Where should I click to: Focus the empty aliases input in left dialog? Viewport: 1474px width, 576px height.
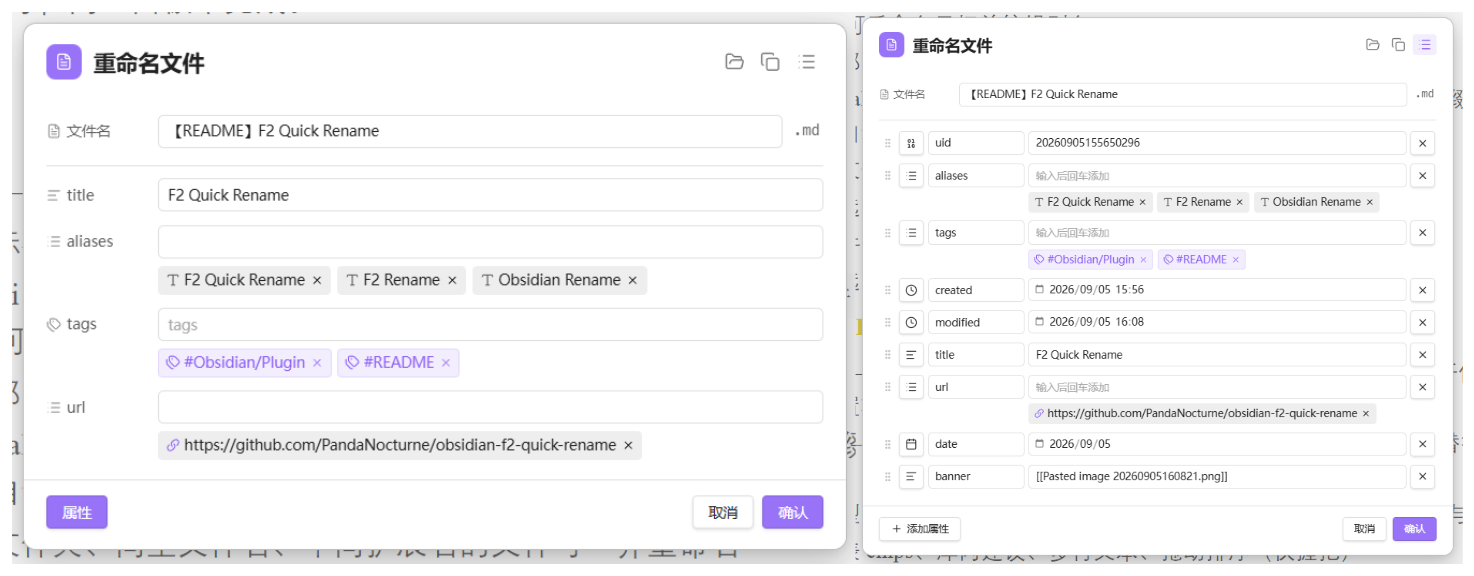coord(490,242)
